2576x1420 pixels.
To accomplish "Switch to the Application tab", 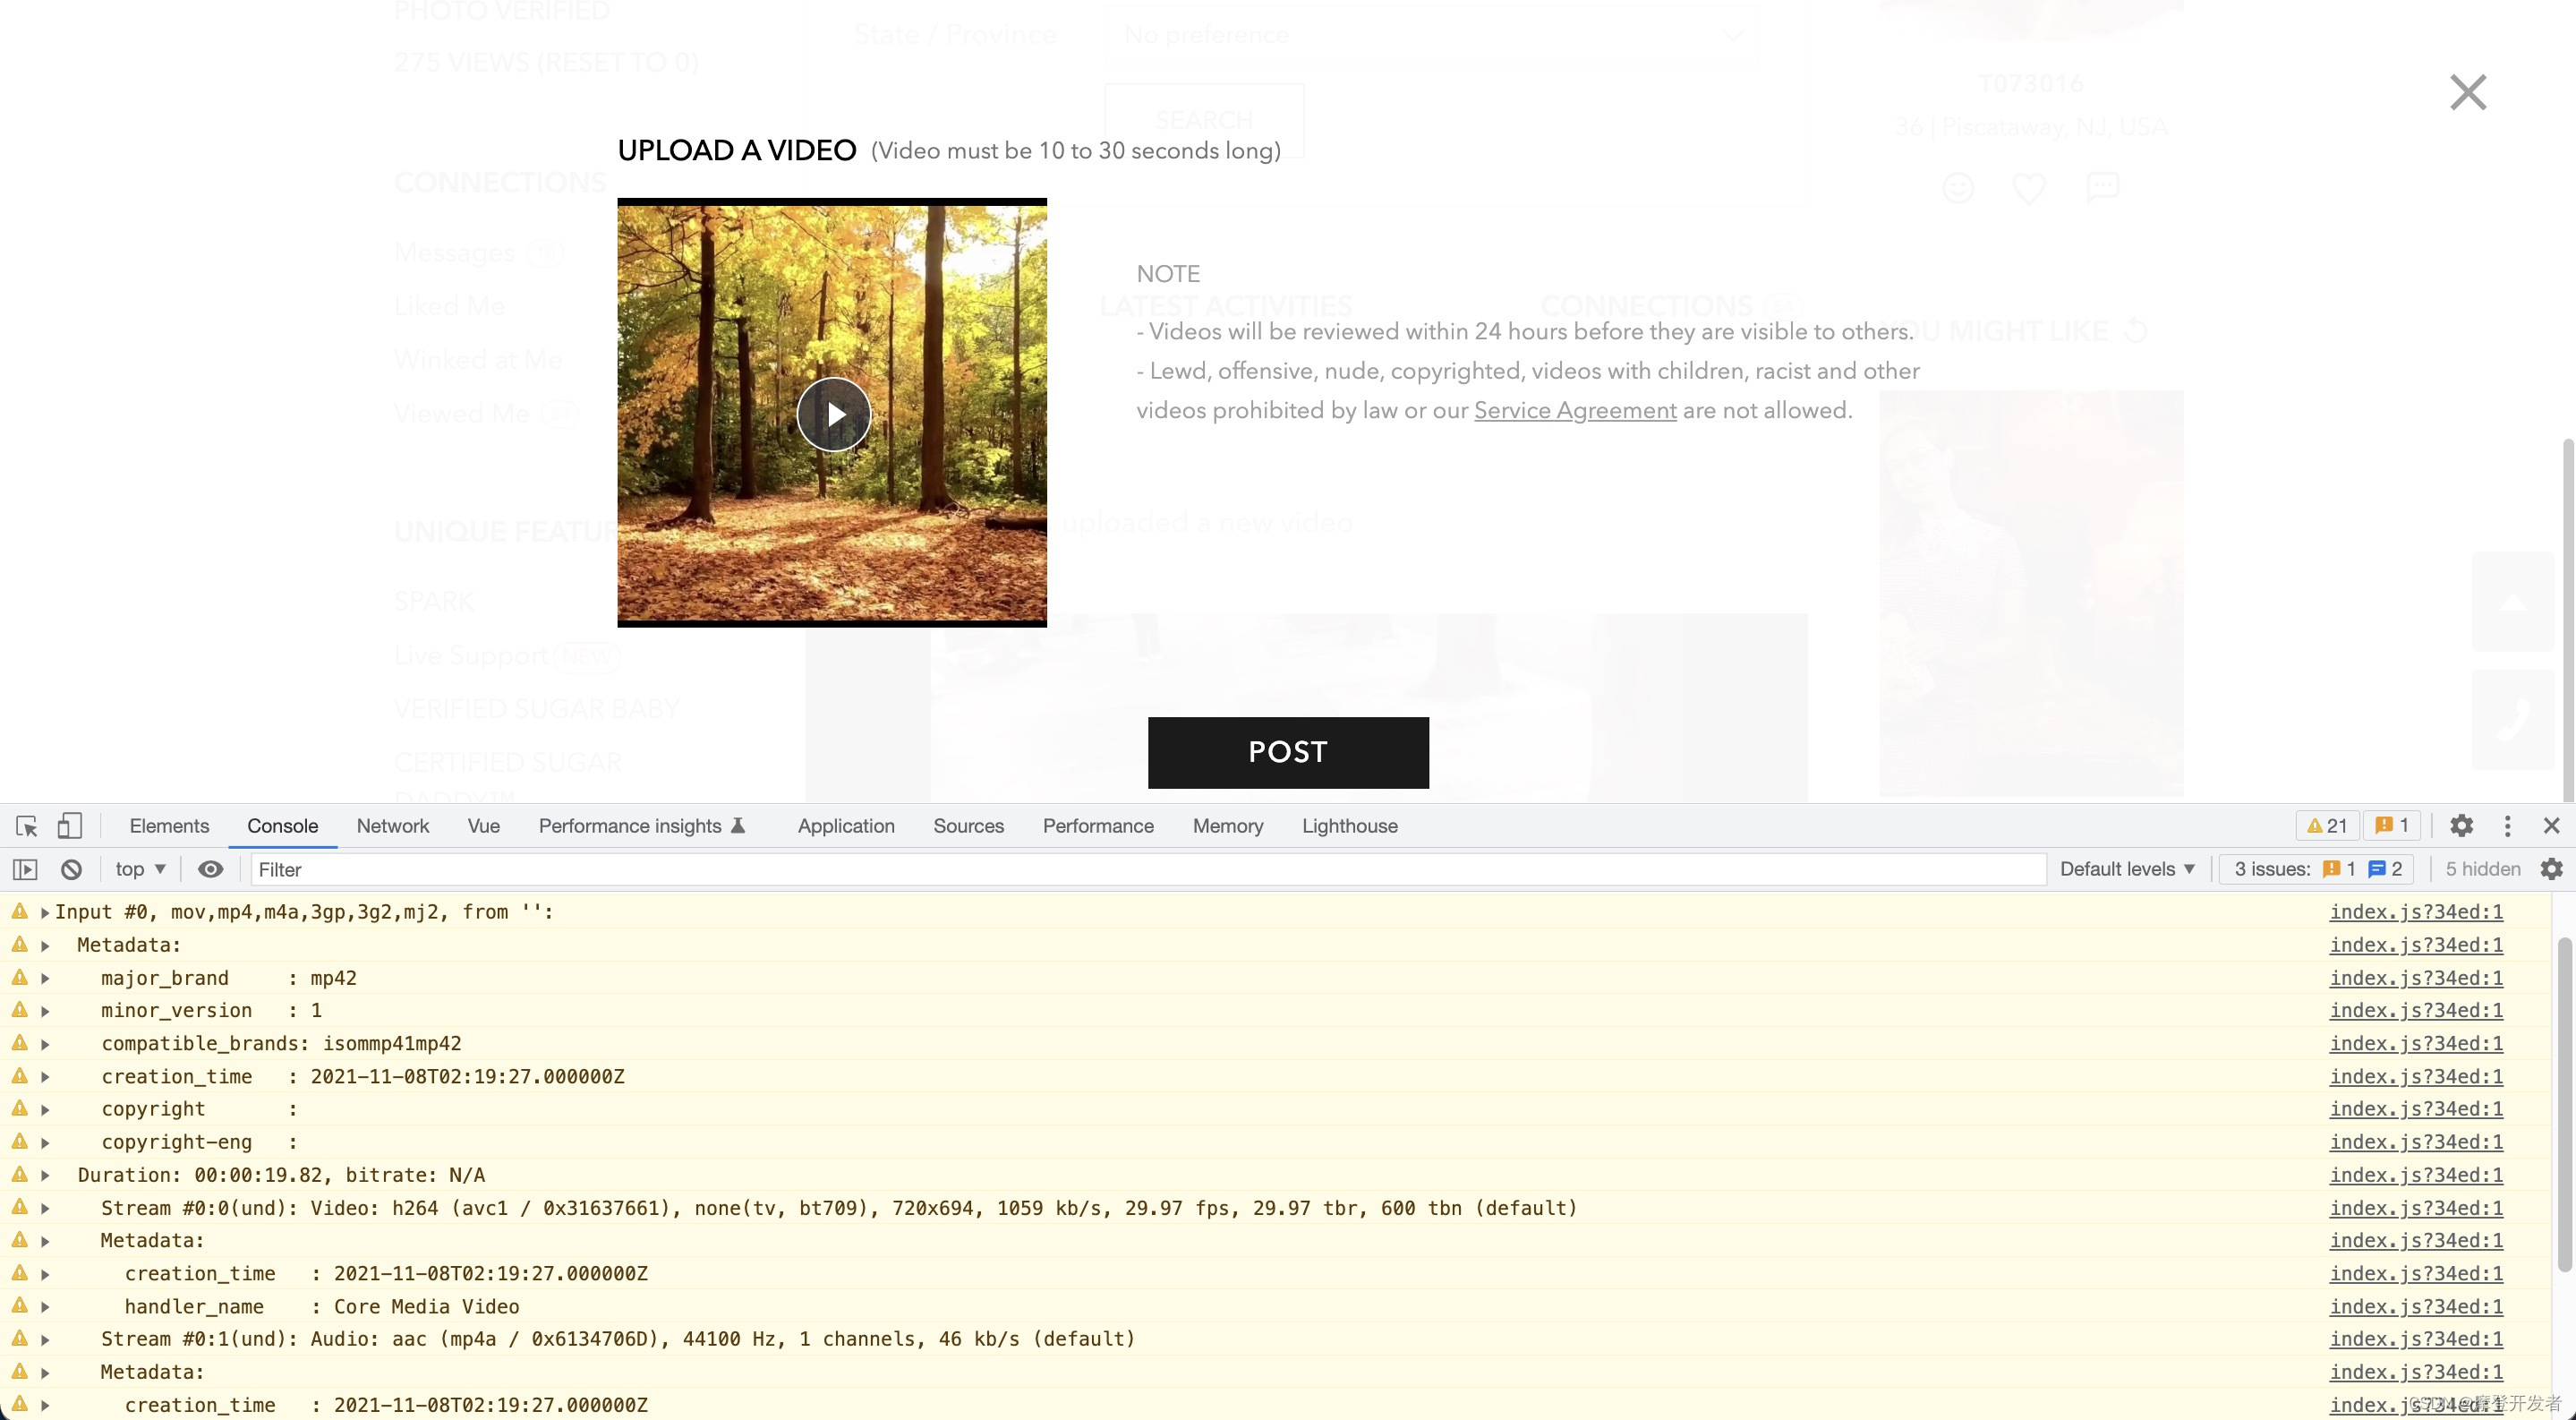I will [x=846, y=826].
